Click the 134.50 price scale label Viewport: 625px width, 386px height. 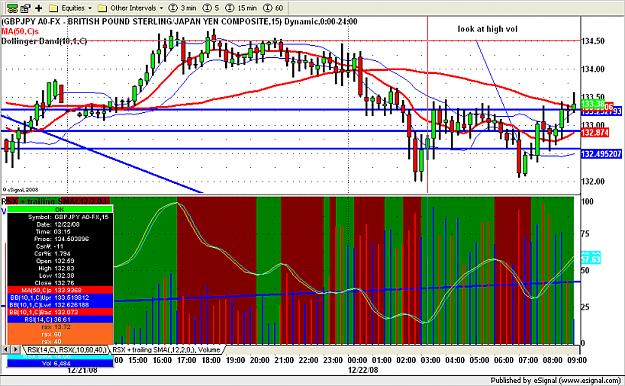click(593, 41)
